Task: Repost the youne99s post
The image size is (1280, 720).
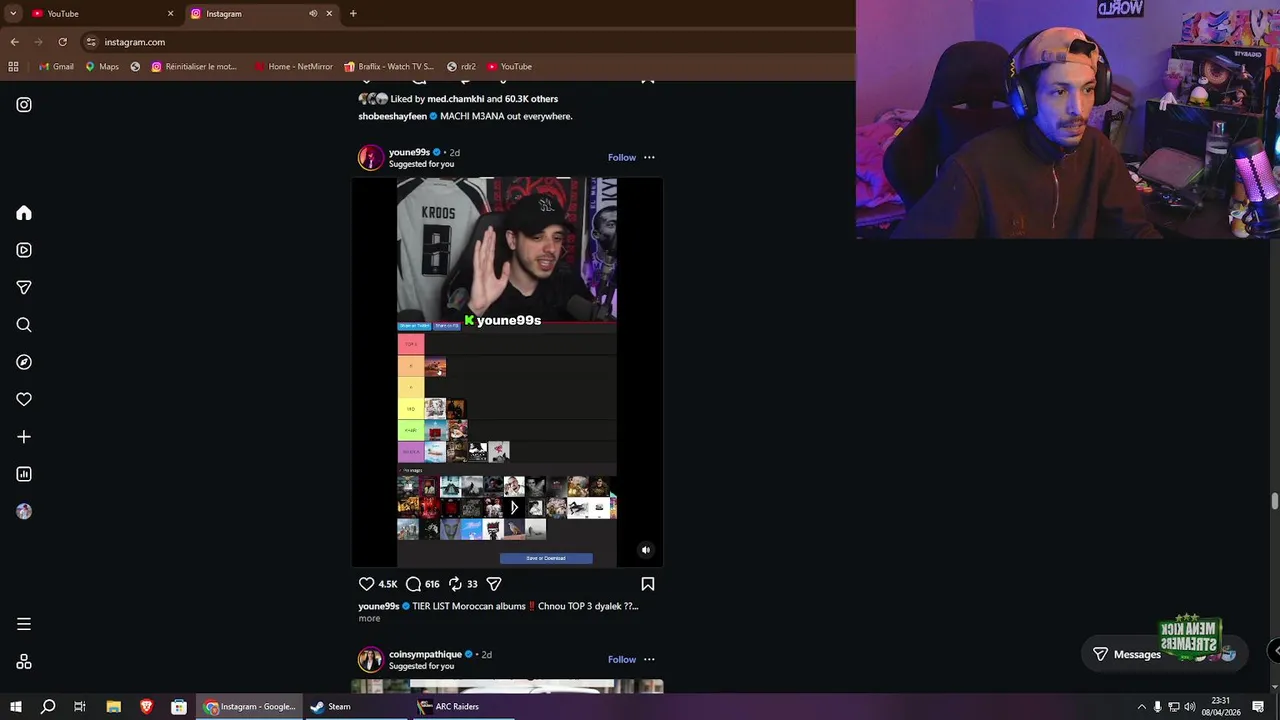Action: click(x=455, y=584)
